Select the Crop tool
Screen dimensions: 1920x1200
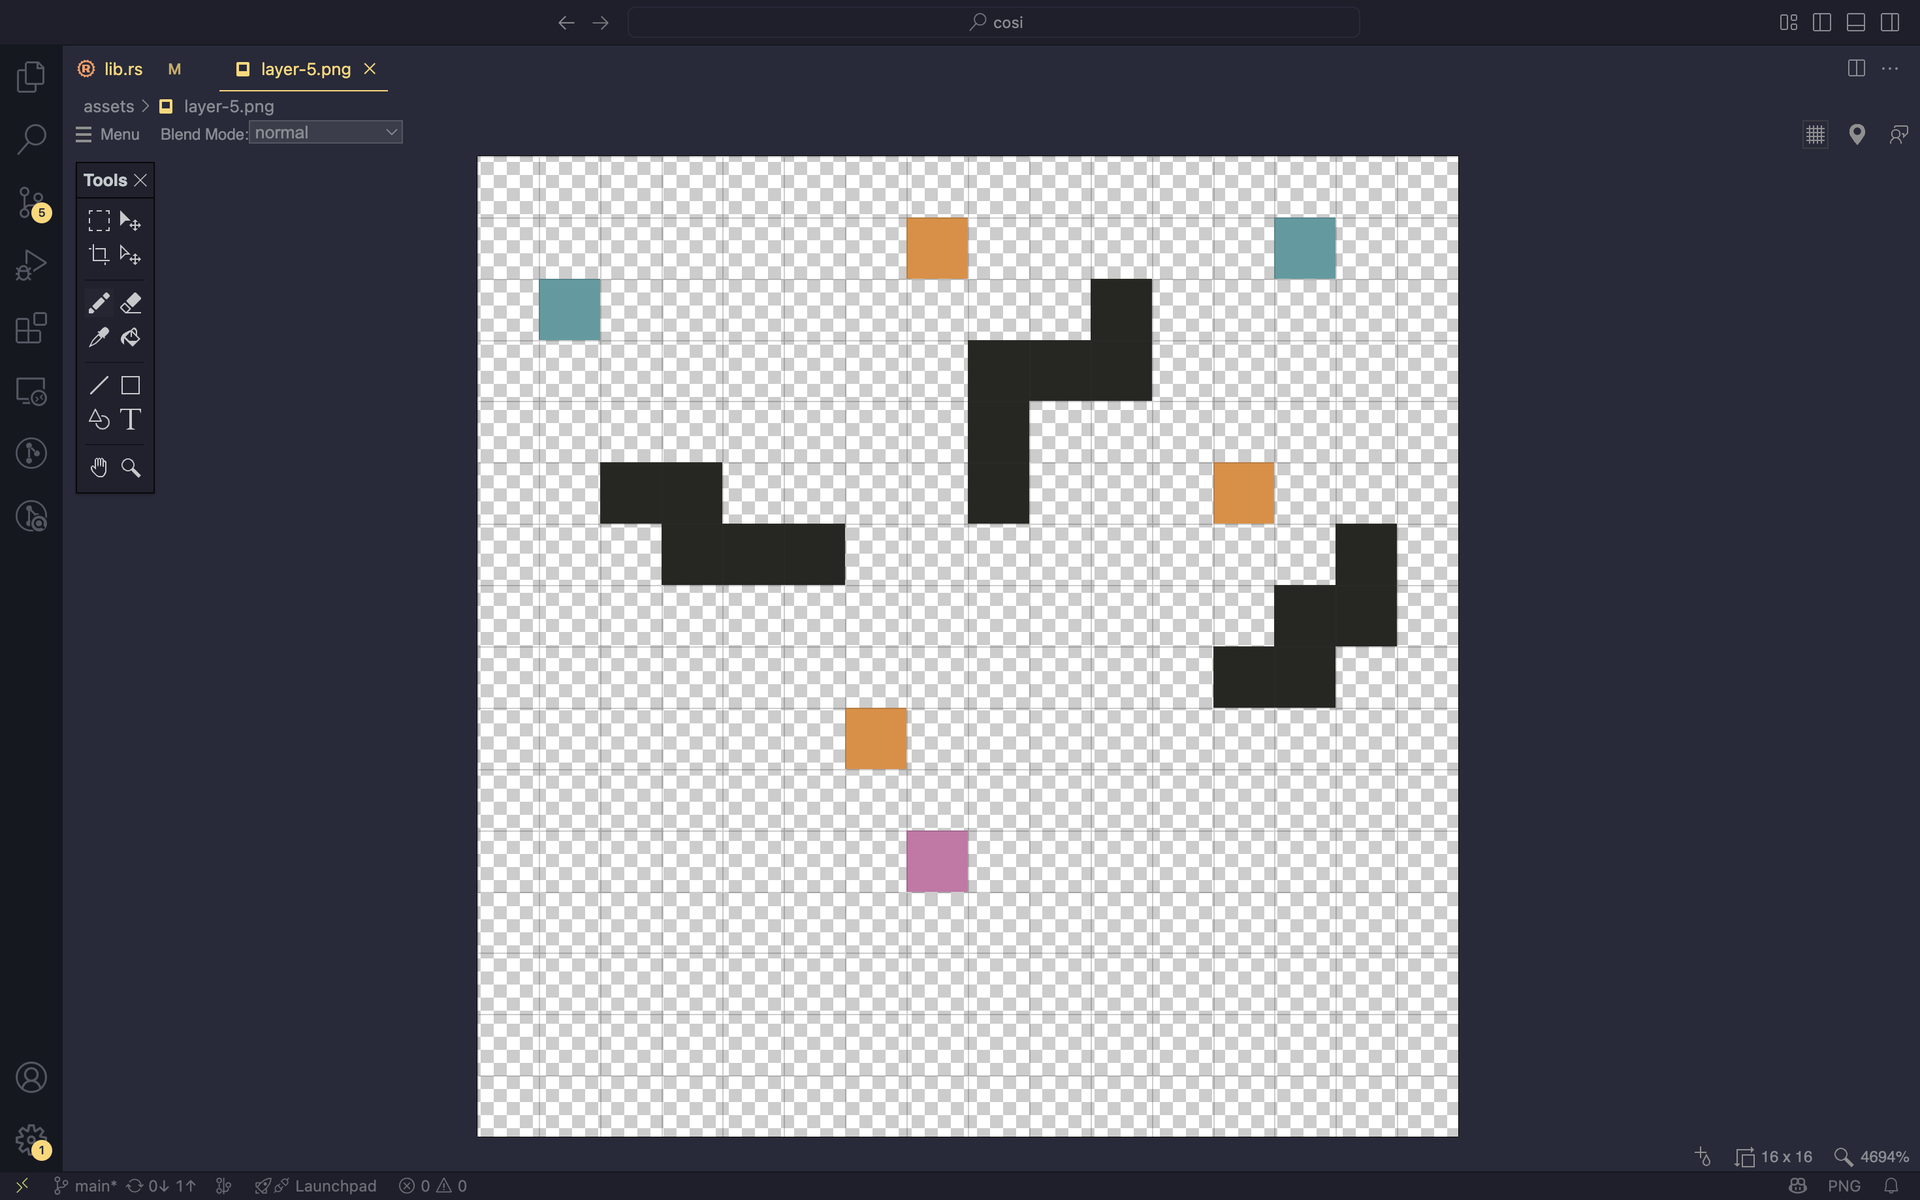coord(98,255)
